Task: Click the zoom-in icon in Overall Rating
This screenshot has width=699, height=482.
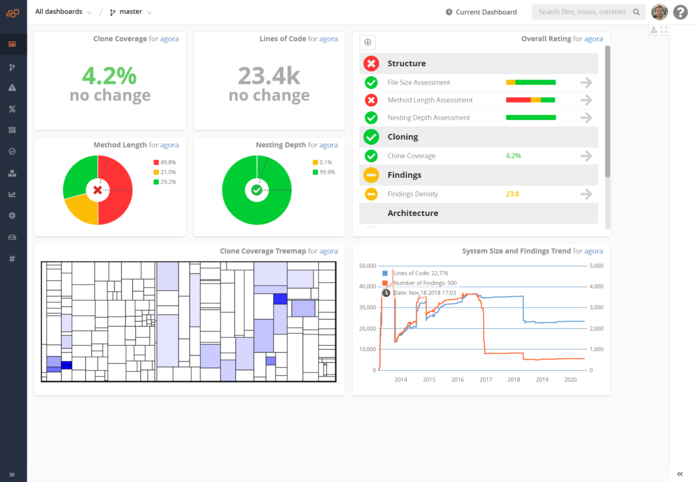Action: (x=367, y=42)
